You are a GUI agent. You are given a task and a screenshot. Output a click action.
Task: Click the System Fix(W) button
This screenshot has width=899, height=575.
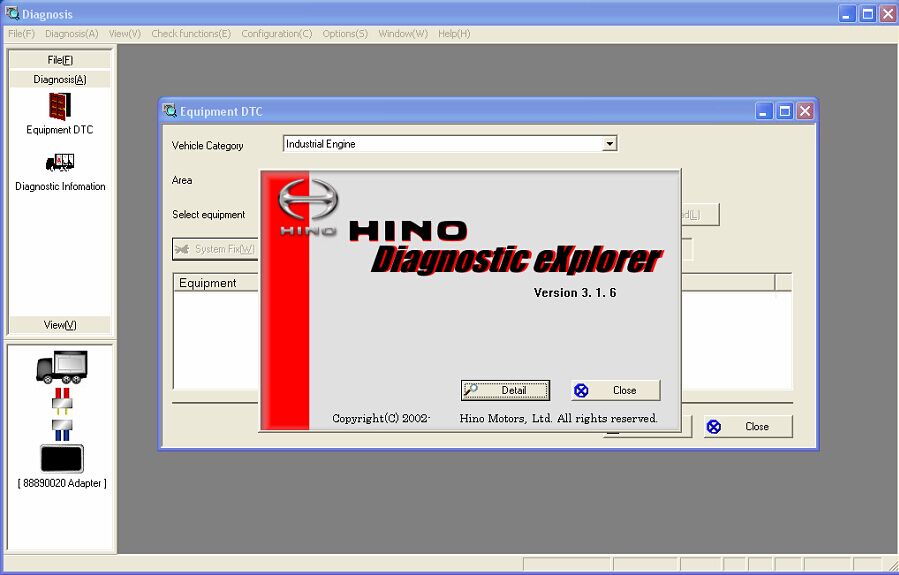(216, 249)
